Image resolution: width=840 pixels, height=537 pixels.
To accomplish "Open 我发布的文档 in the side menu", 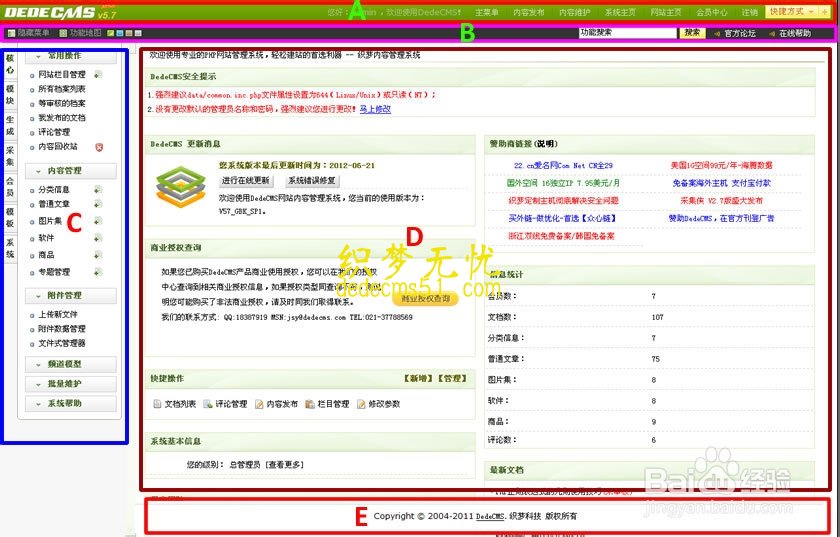I will [62, 118].
